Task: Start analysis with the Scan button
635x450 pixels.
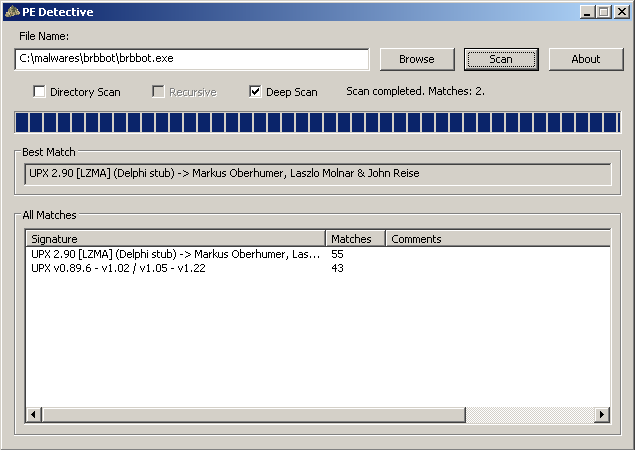Action: pyautogui.click(x=501, y=59)
